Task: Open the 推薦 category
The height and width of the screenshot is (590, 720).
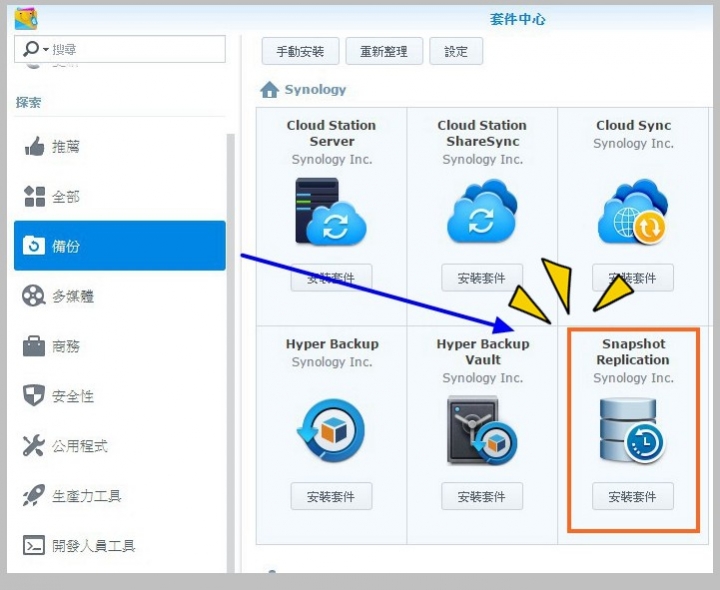Action: pos(120,147)
